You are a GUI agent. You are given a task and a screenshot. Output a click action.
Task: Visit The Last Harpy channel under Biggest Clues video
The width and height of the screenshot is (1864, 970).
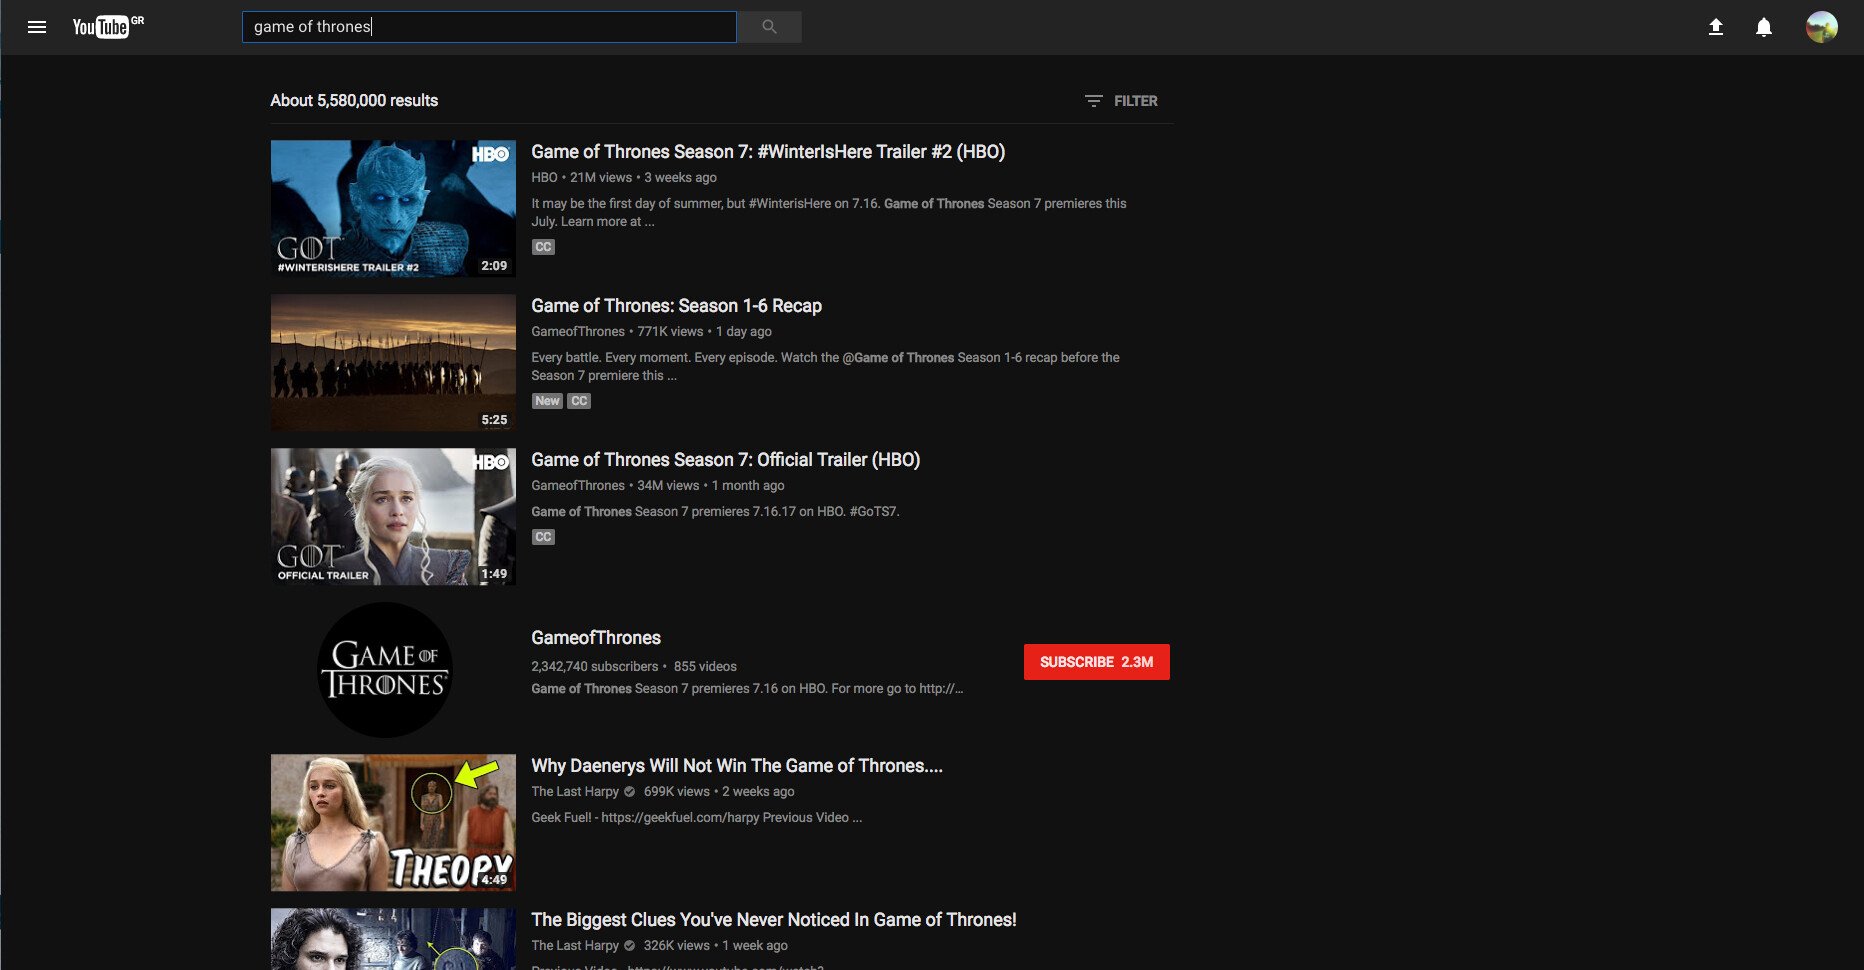[575, 946]
